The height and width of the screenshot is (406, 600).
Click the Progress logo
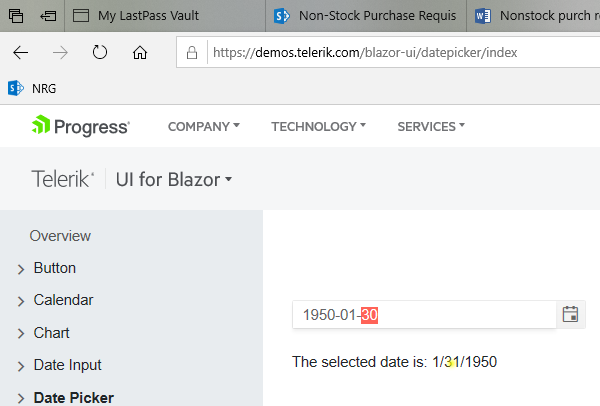coord(81,126)
